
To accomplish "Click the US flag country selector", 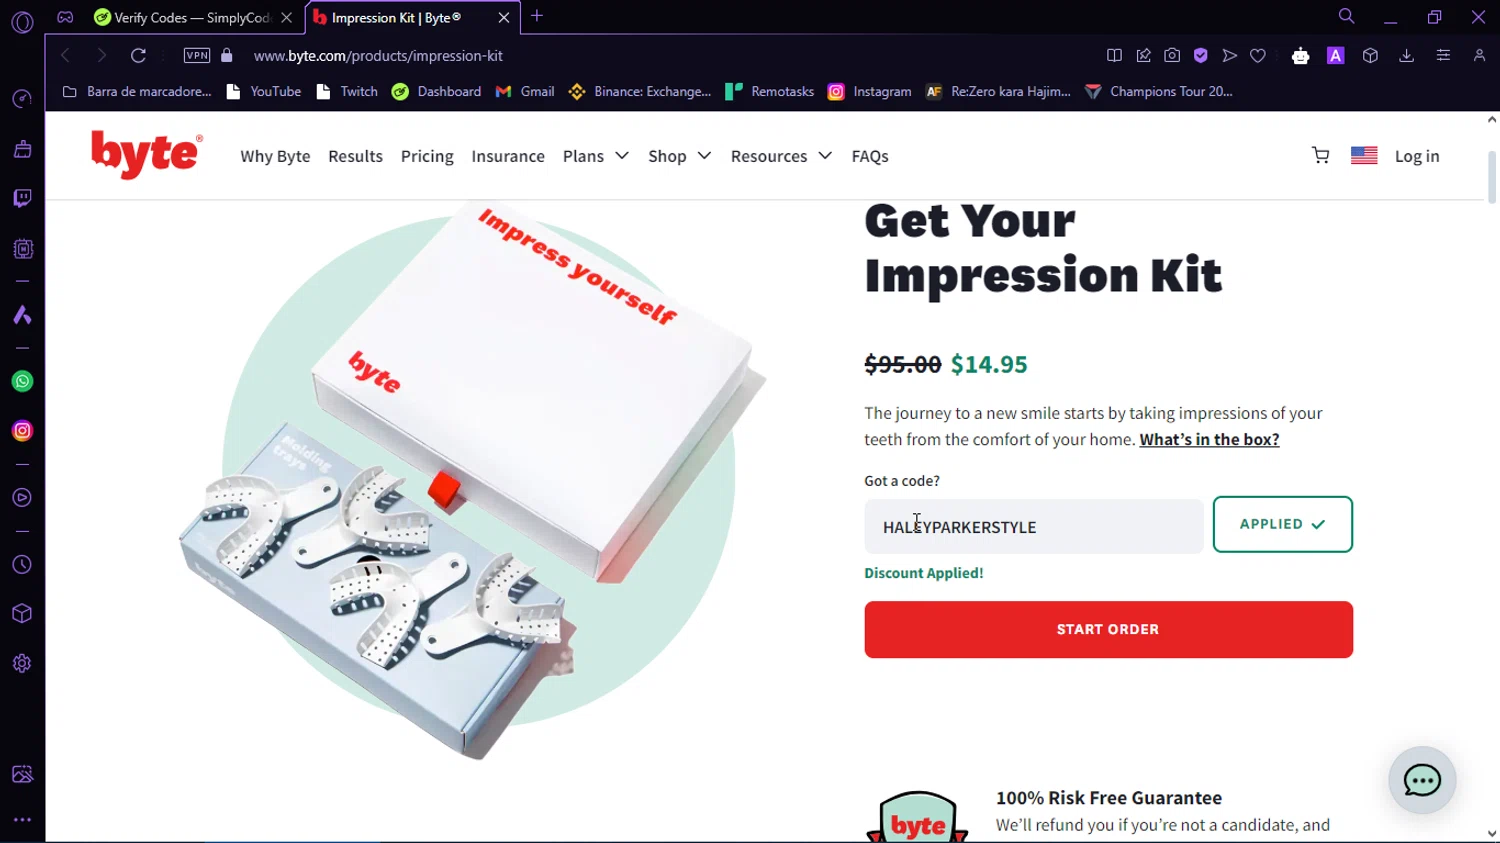I will [x=1364, y=156].
